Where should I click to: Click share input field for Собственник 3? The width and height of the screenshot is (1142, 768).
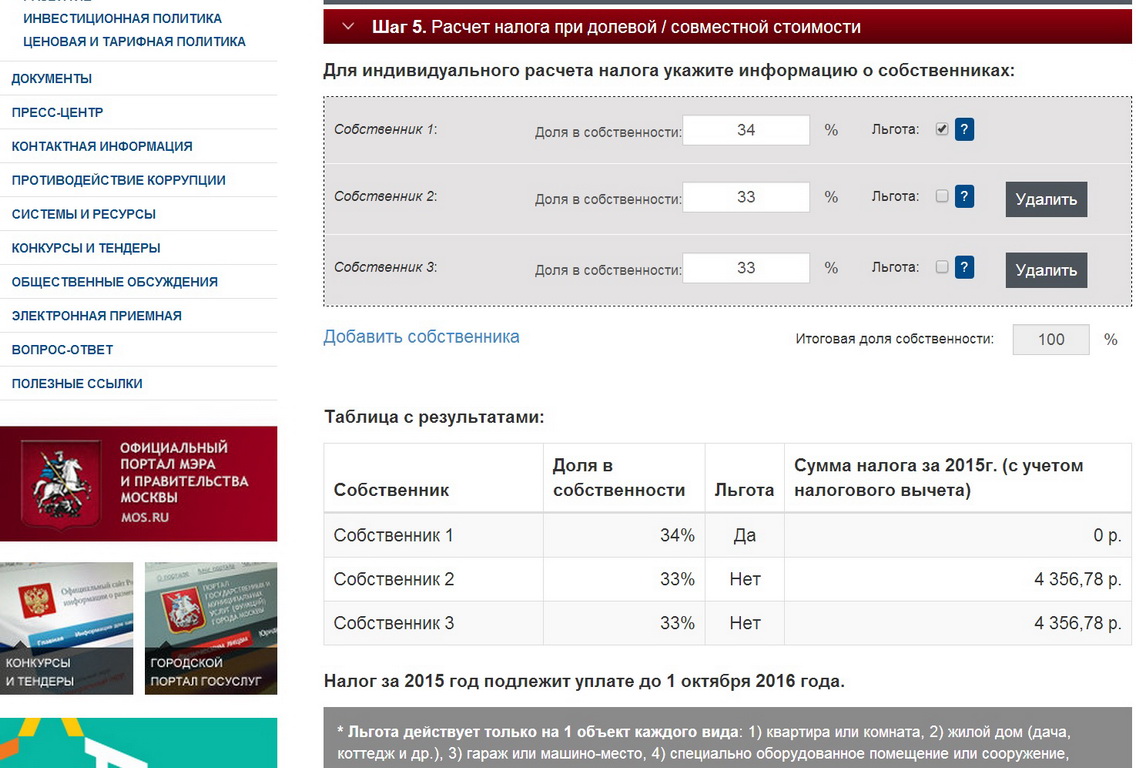(746, 268)
